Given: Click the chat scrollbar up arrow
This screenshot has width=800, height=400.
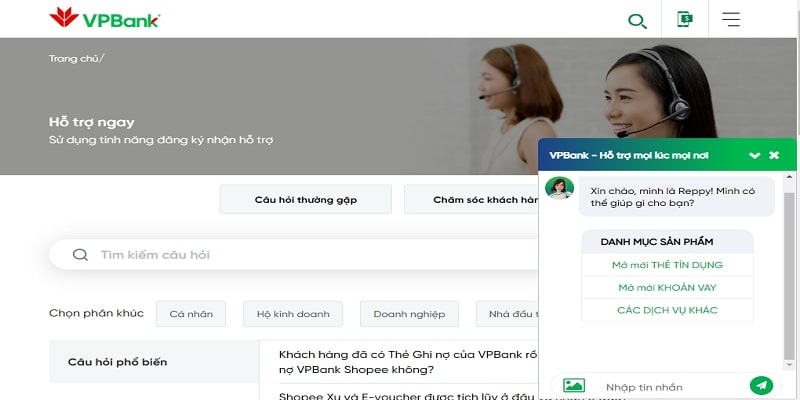Looking at the screenshot, I should tap(789, 177).
